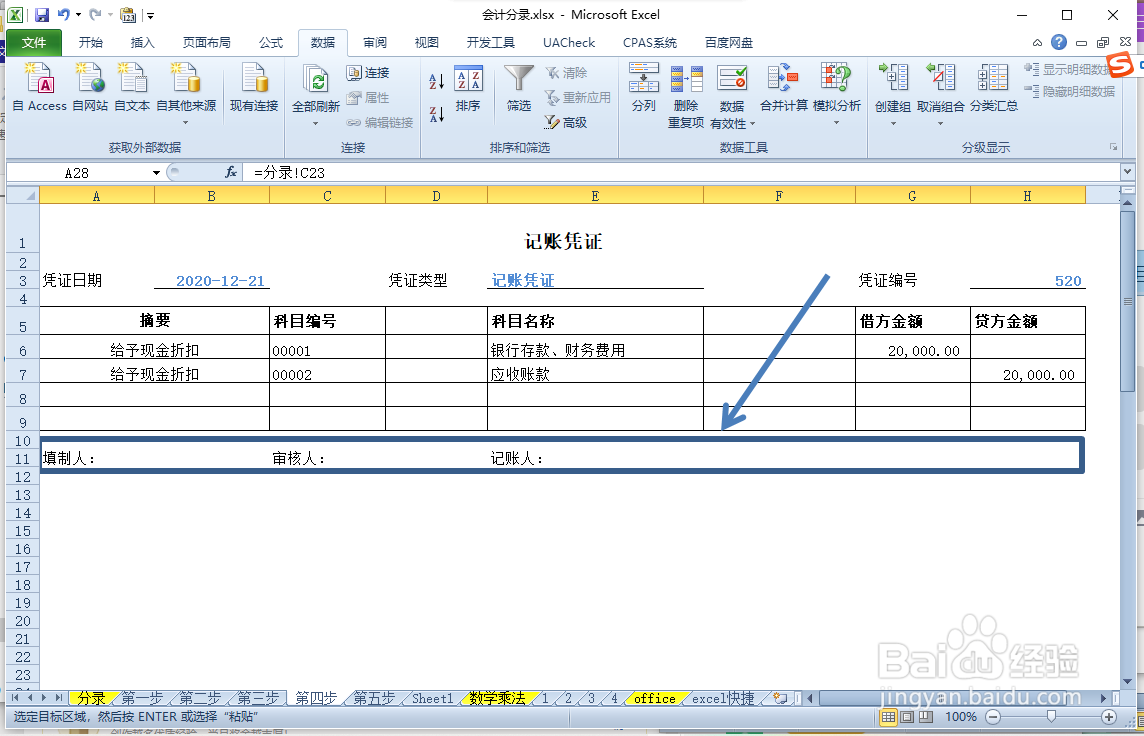Image resolution: width=1144 pixels, height=736 pixels.
Task: Minimize the ribbon with the caret
Action: click(x=1037, y=42)
